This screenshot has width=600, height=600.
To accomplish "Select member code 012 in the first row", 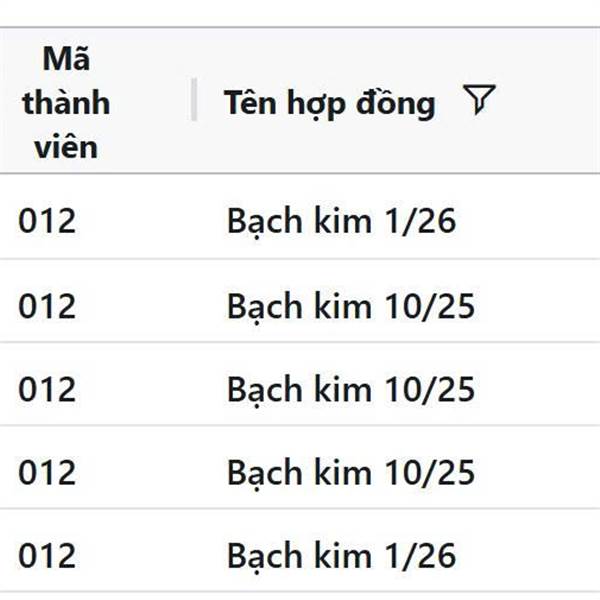I will tap(47, 221).
